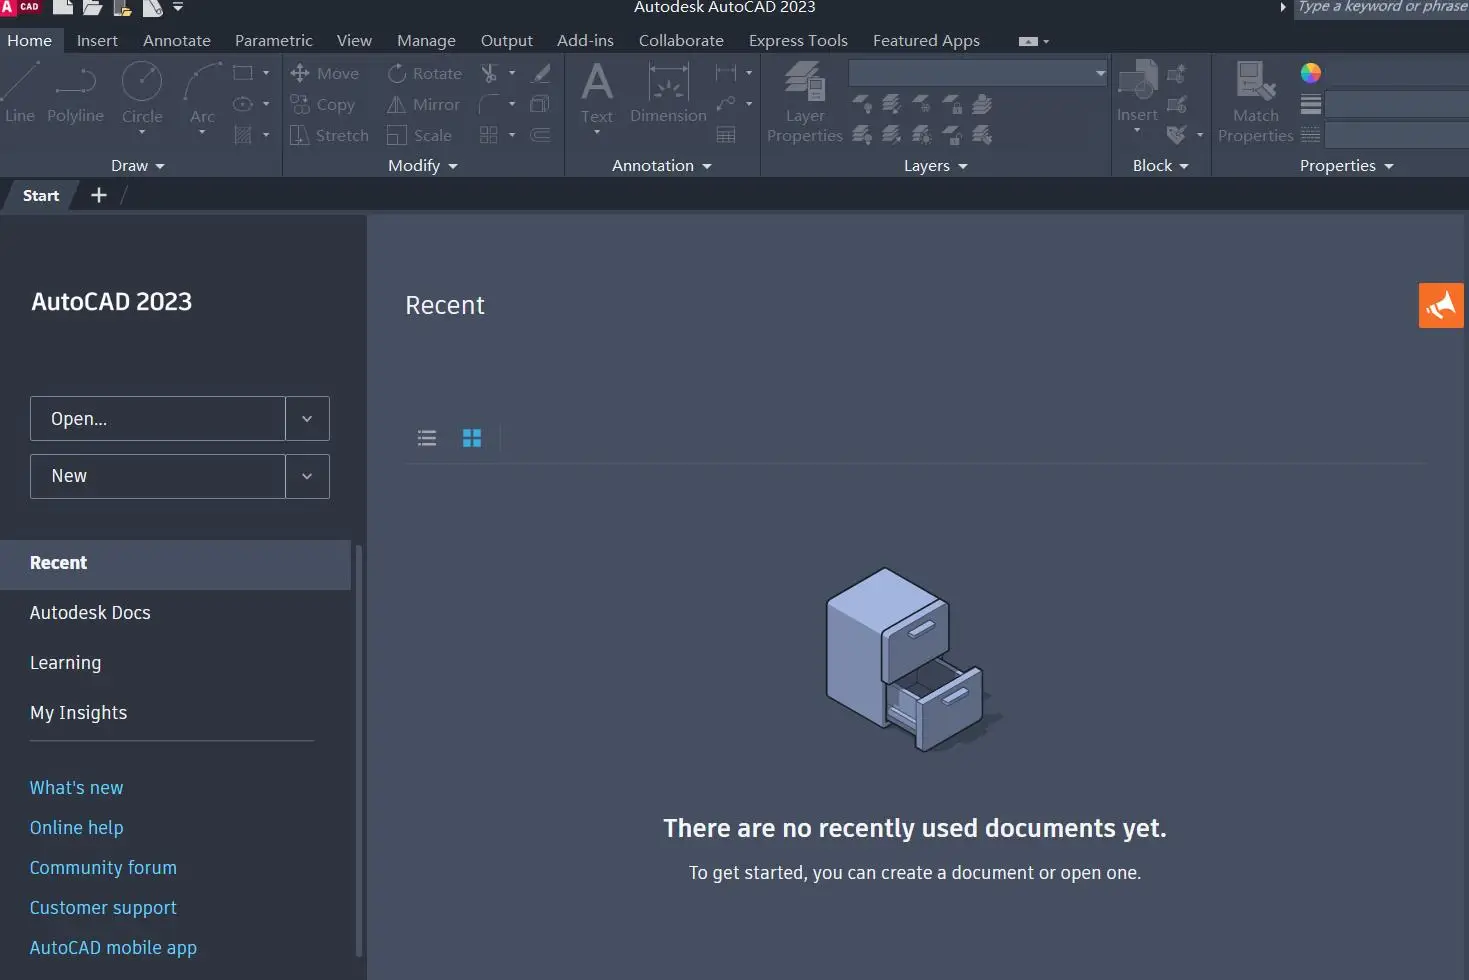This screenshot has height=980, width=1469.
Task: Click the Match Properties icon
Action: 1256,83
